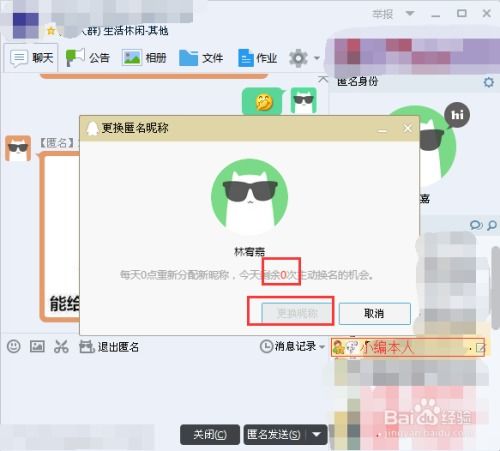
Task: Open the send options dropdown arrow
Action: tap(317, 435)
